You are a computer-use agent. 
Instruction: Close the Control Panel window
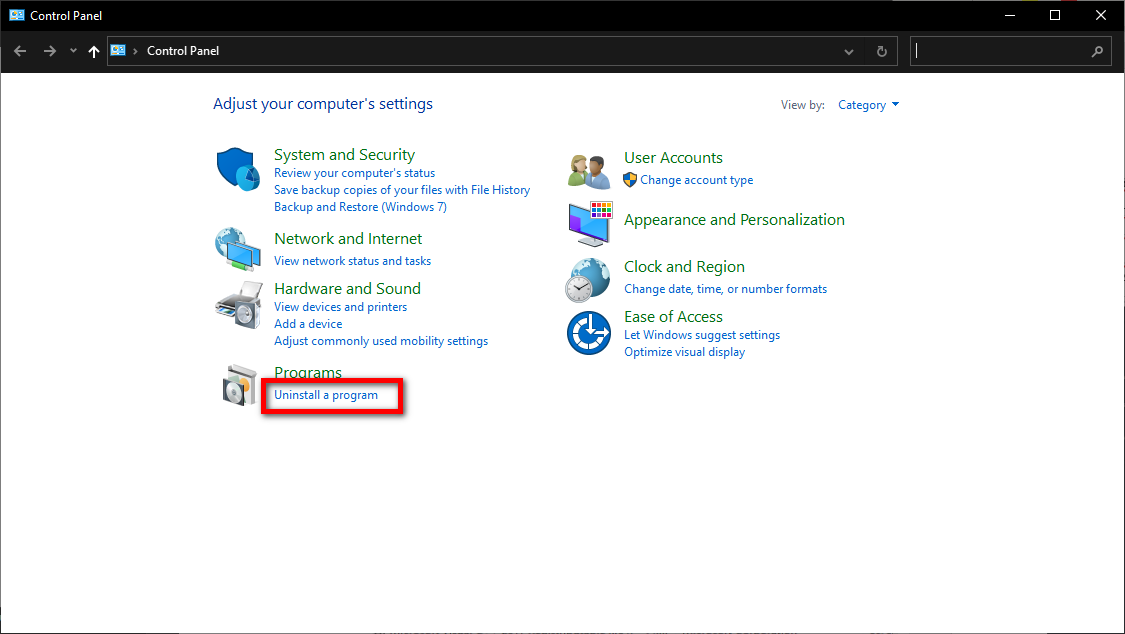click(x=1101, y=15)
